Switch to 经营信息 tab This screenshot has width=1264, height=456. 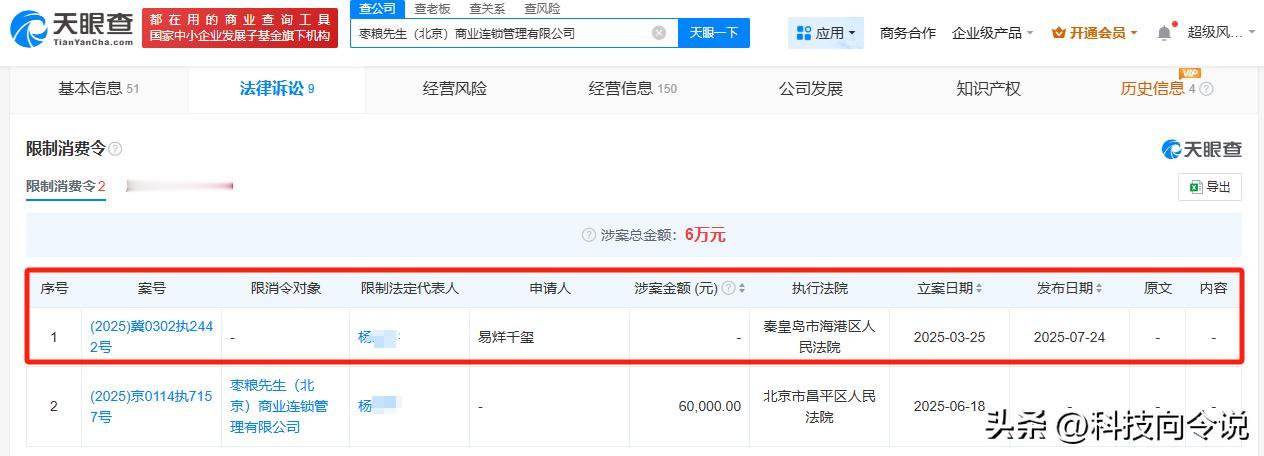632,88
